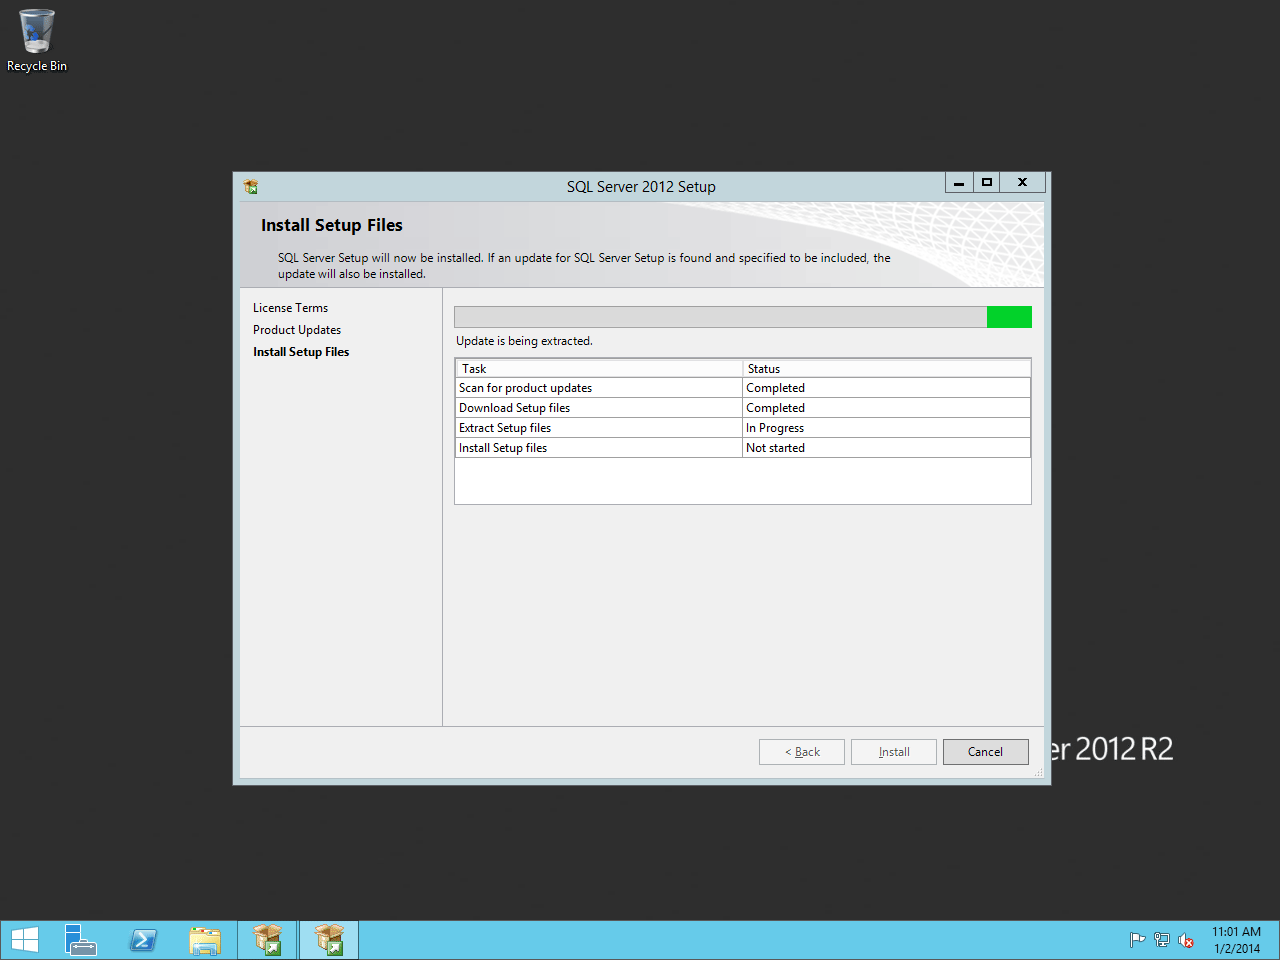Select the Product Updates step
This screenshot has width=1280, height=960.
pos(297,330)
